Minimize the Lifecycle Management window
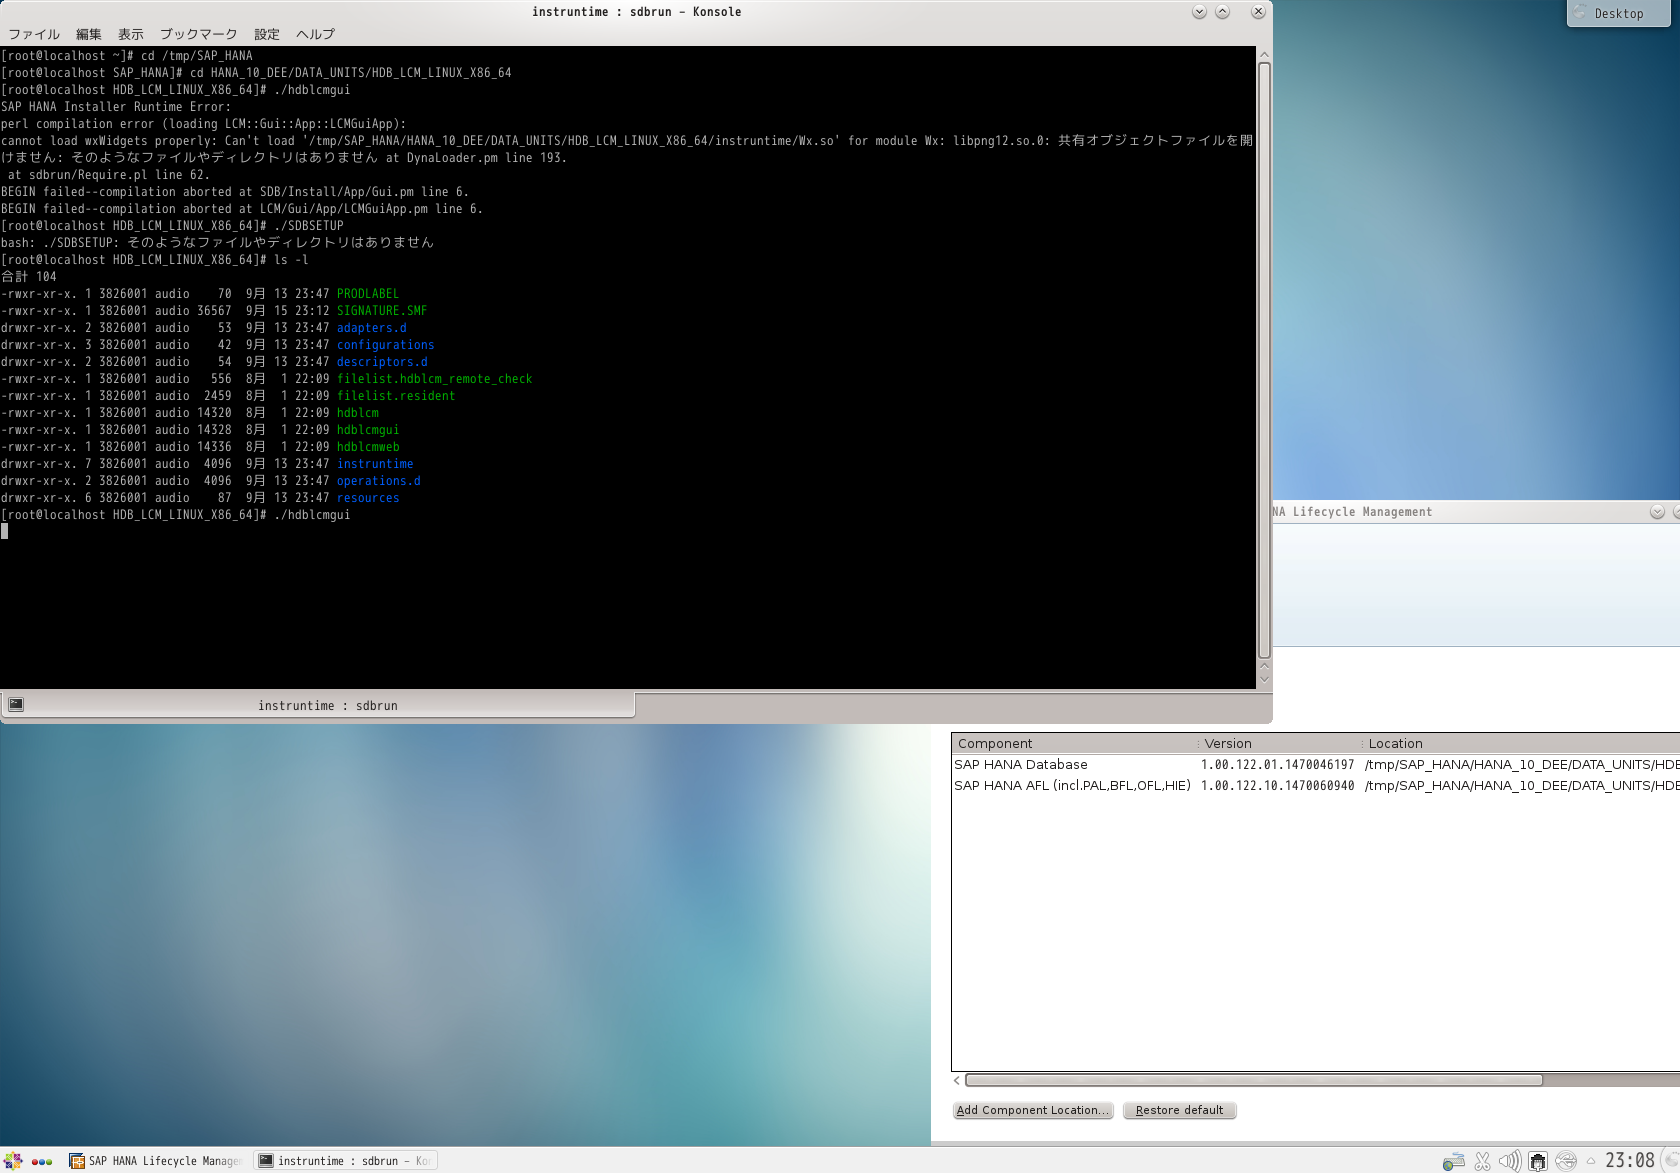The image size is (1680, 1173). coord(1657,511)
